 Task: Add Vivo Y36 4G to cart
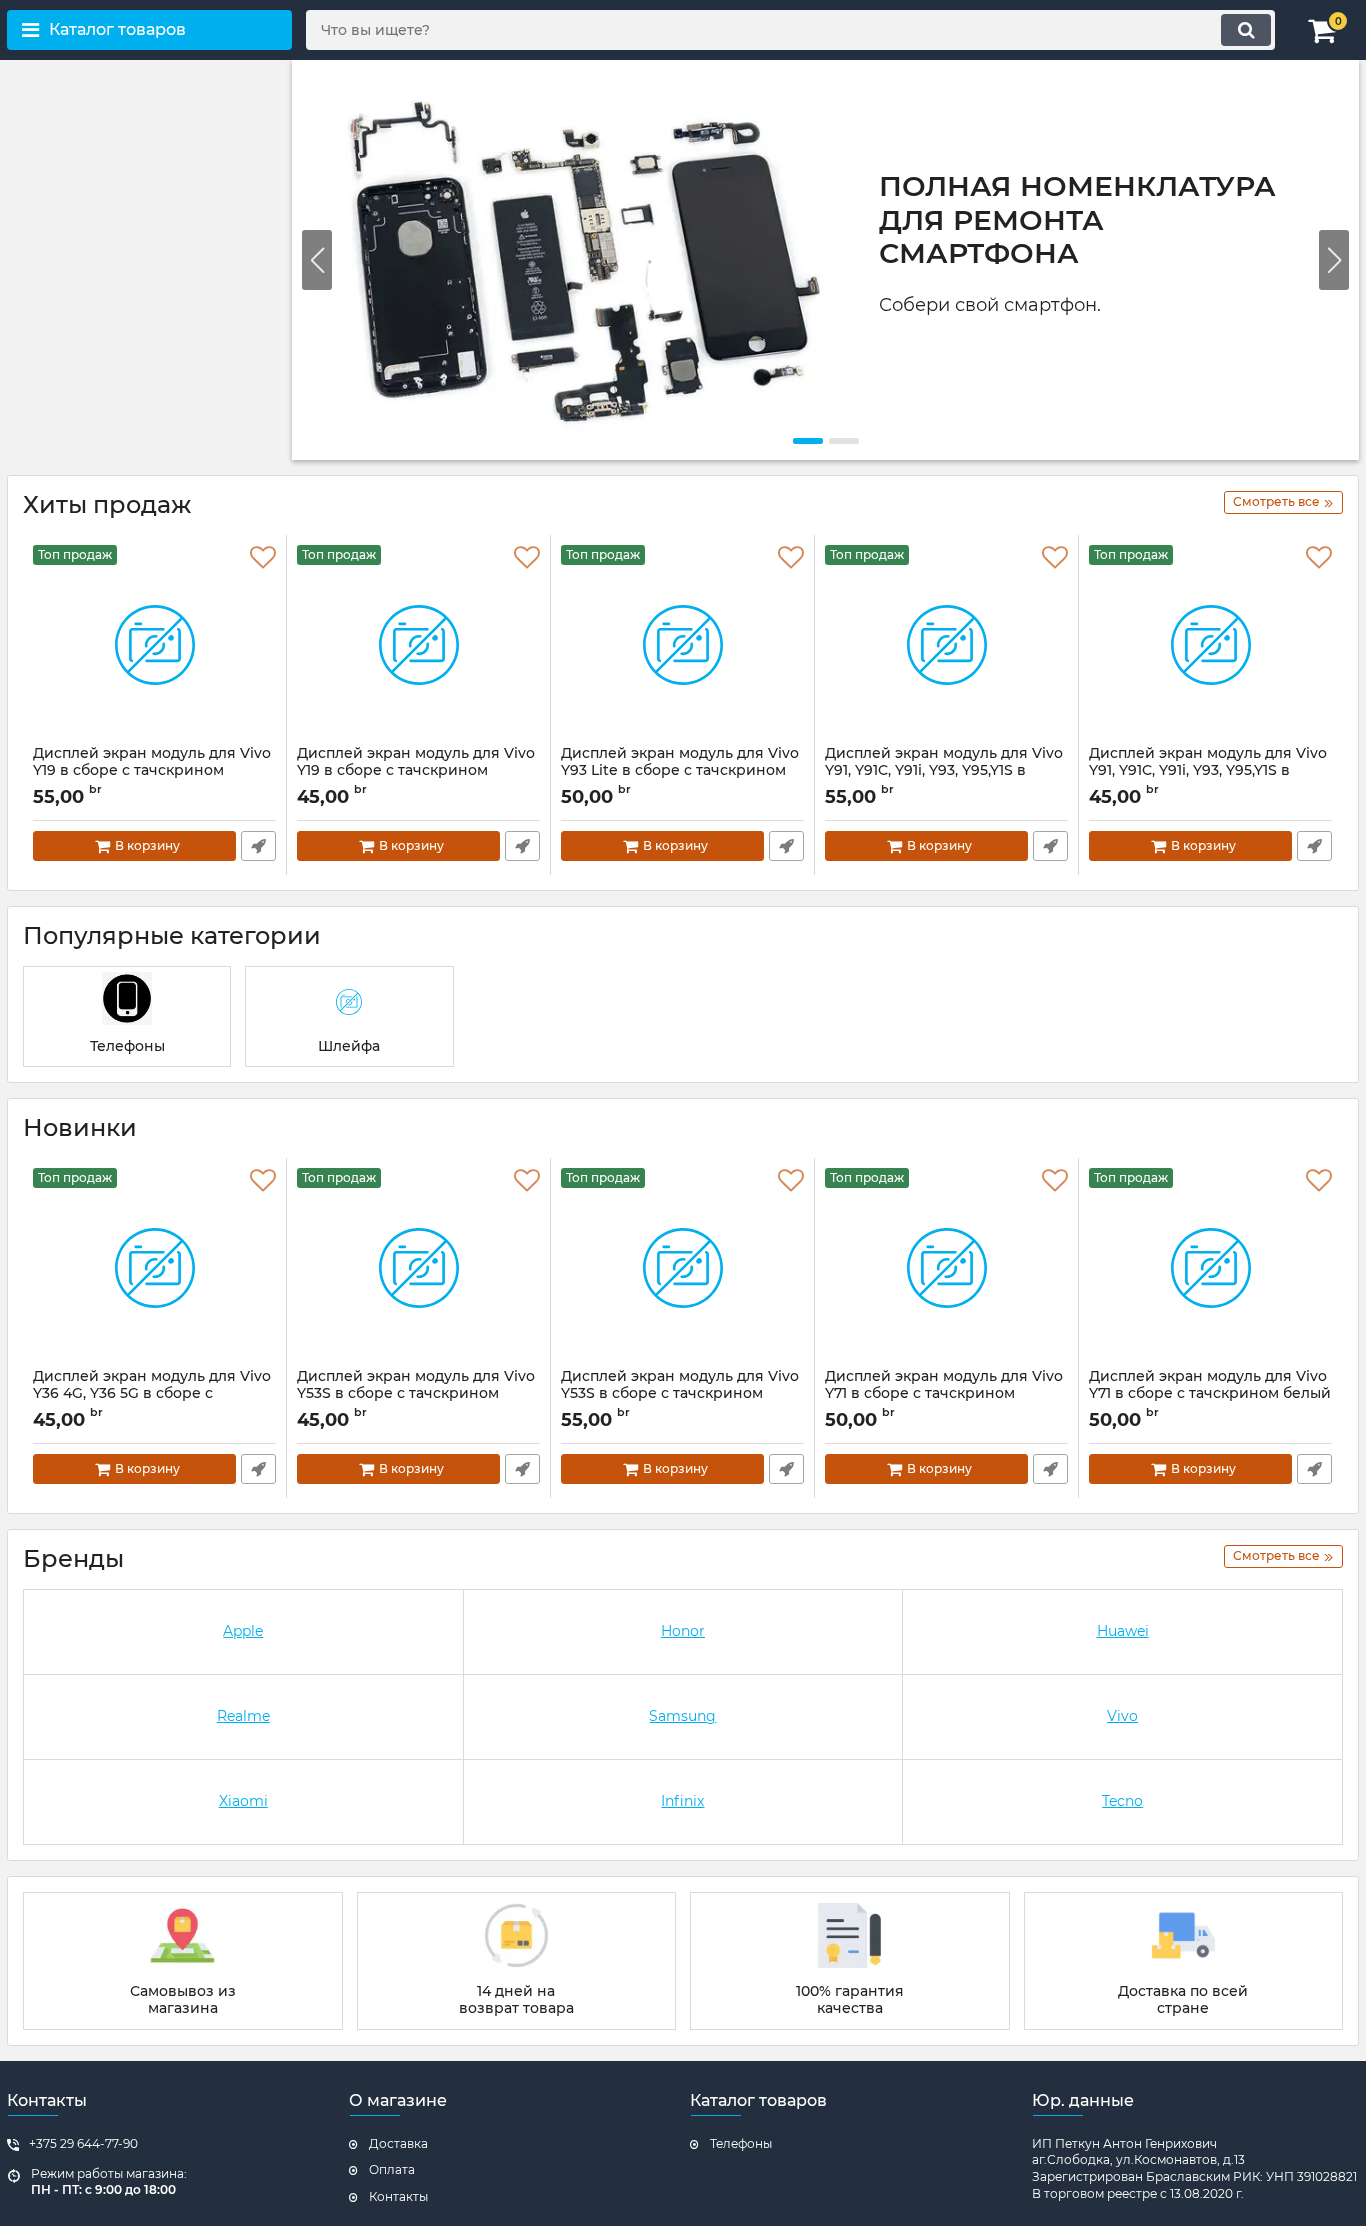(x=134, y=1469)
